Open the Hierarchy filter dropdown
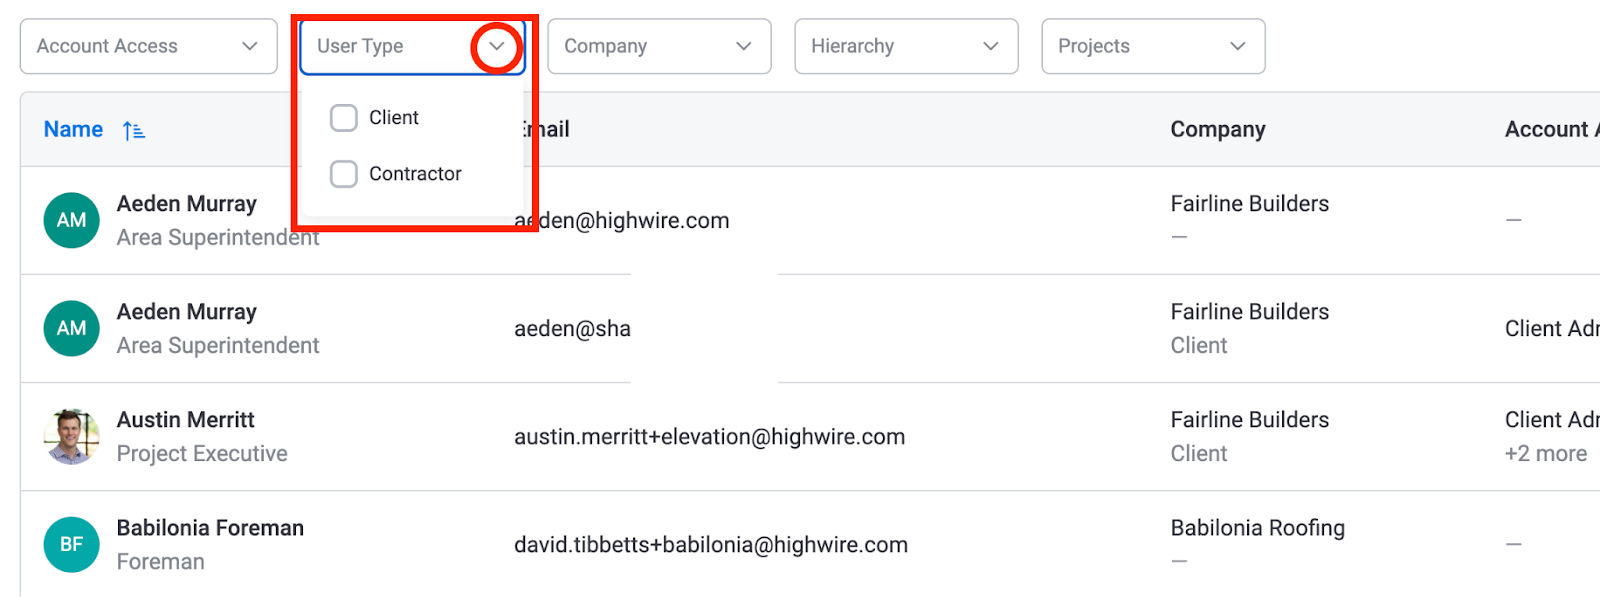The image size is (1600, 597). tap(906, 46)
